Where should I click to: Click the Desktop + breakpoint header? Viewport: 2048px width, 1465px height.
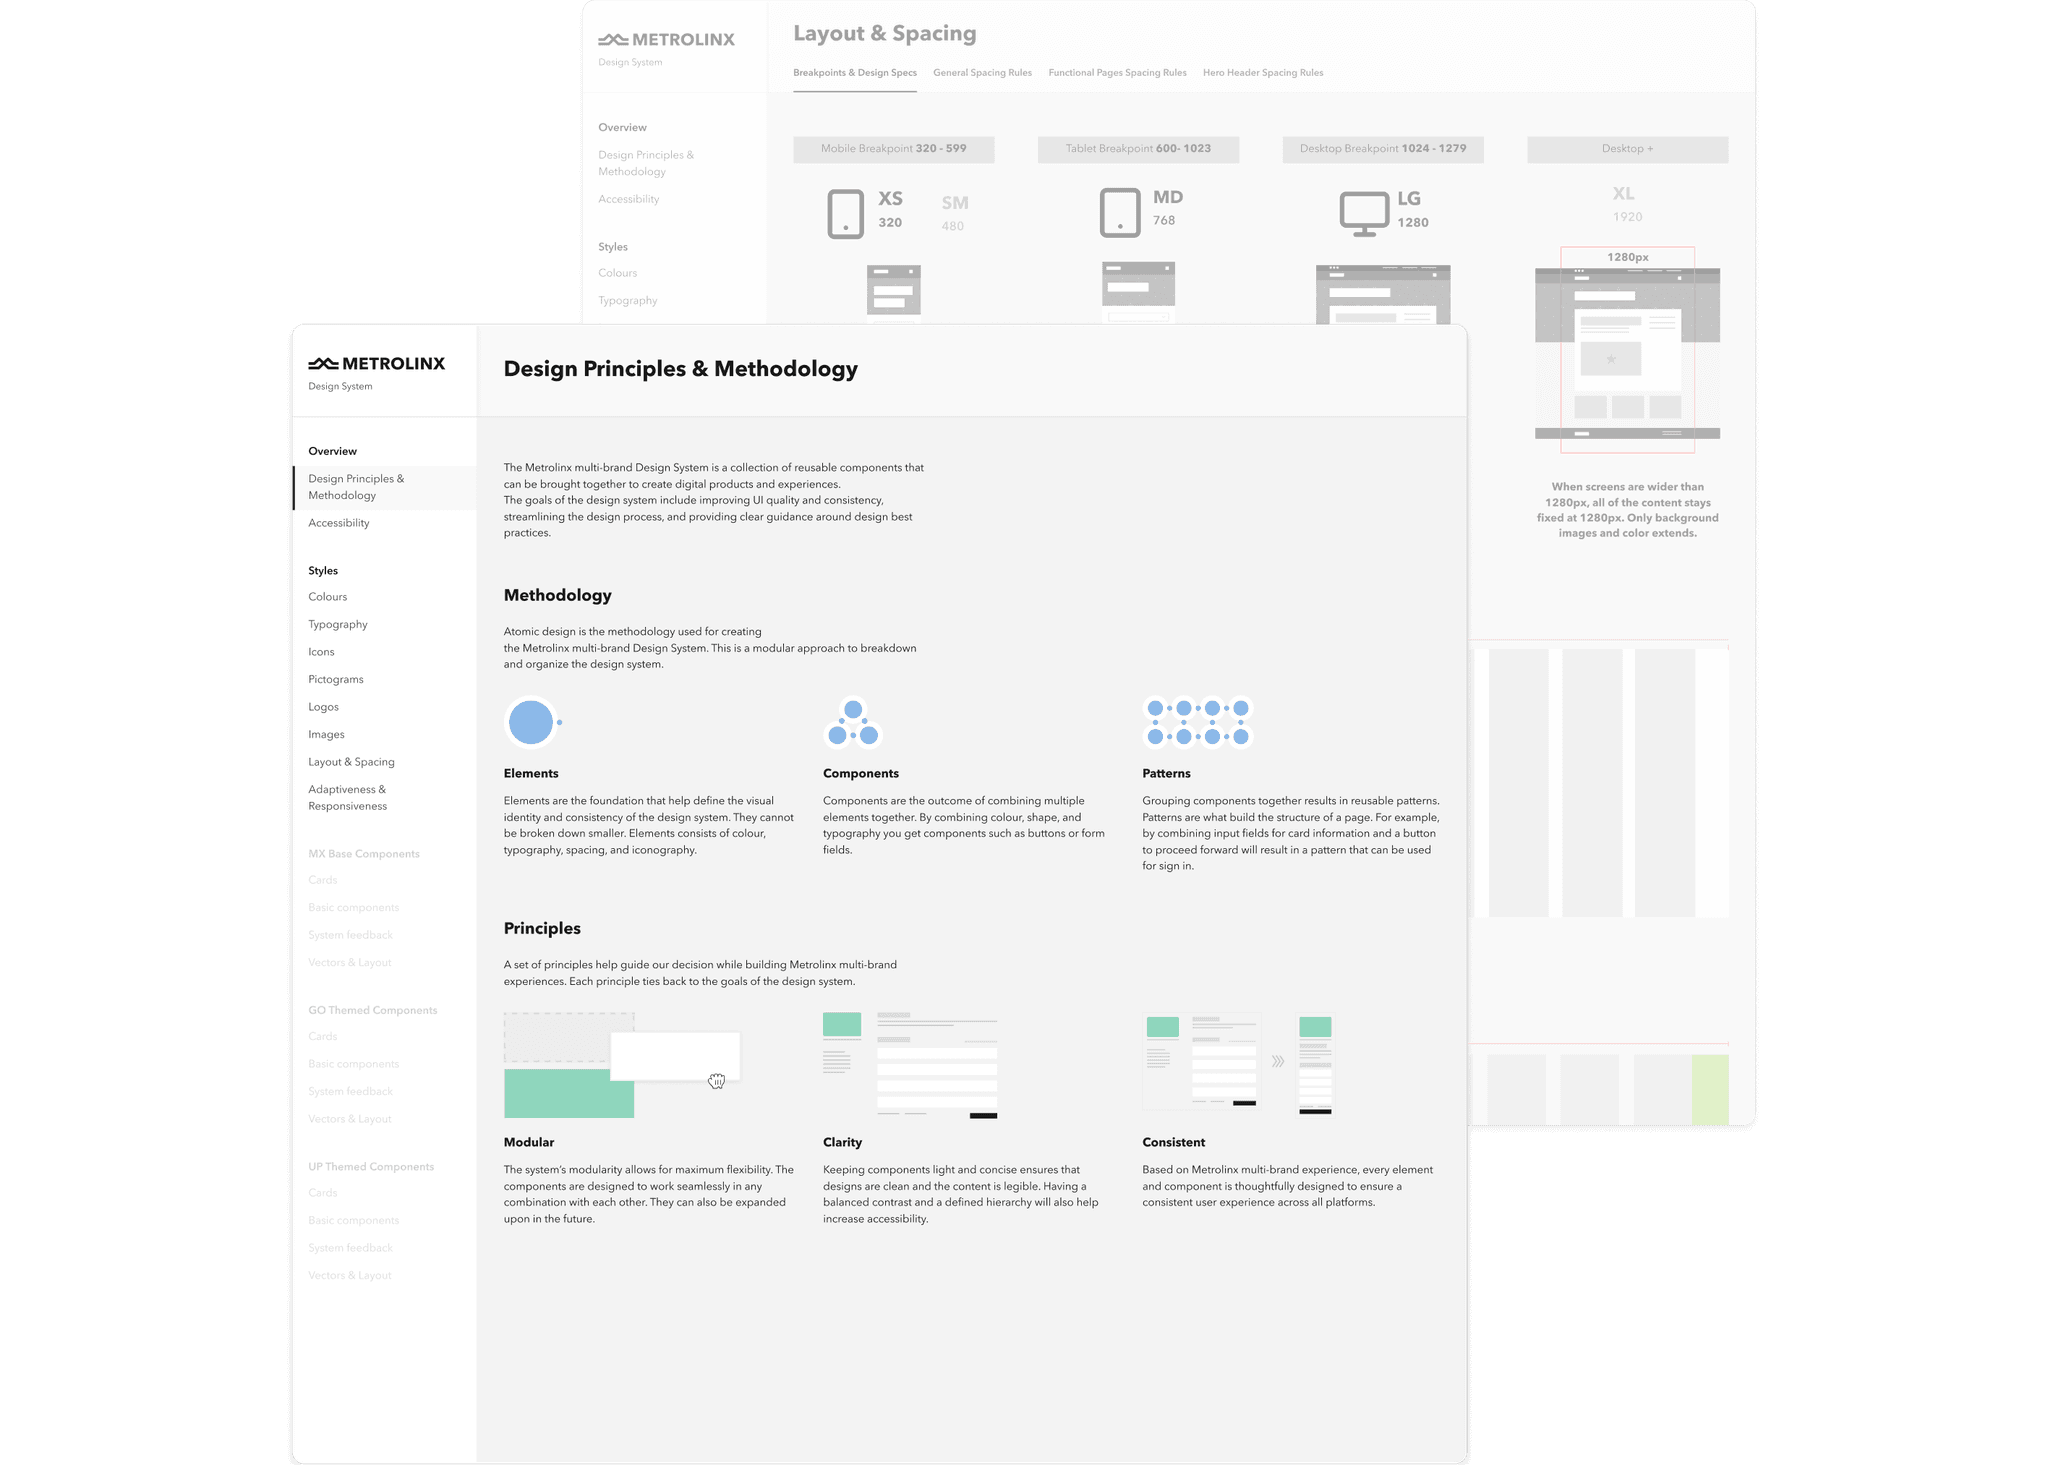pos(1627,149)
